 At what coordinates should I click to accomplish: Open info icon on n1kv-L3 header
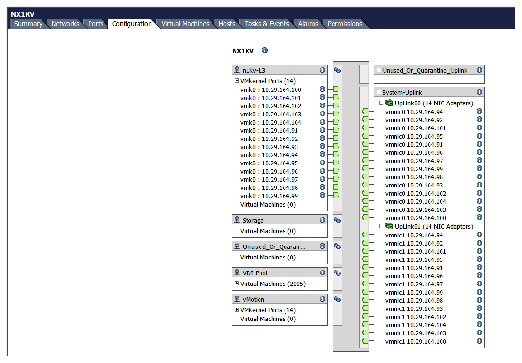(x=322, y=70)
